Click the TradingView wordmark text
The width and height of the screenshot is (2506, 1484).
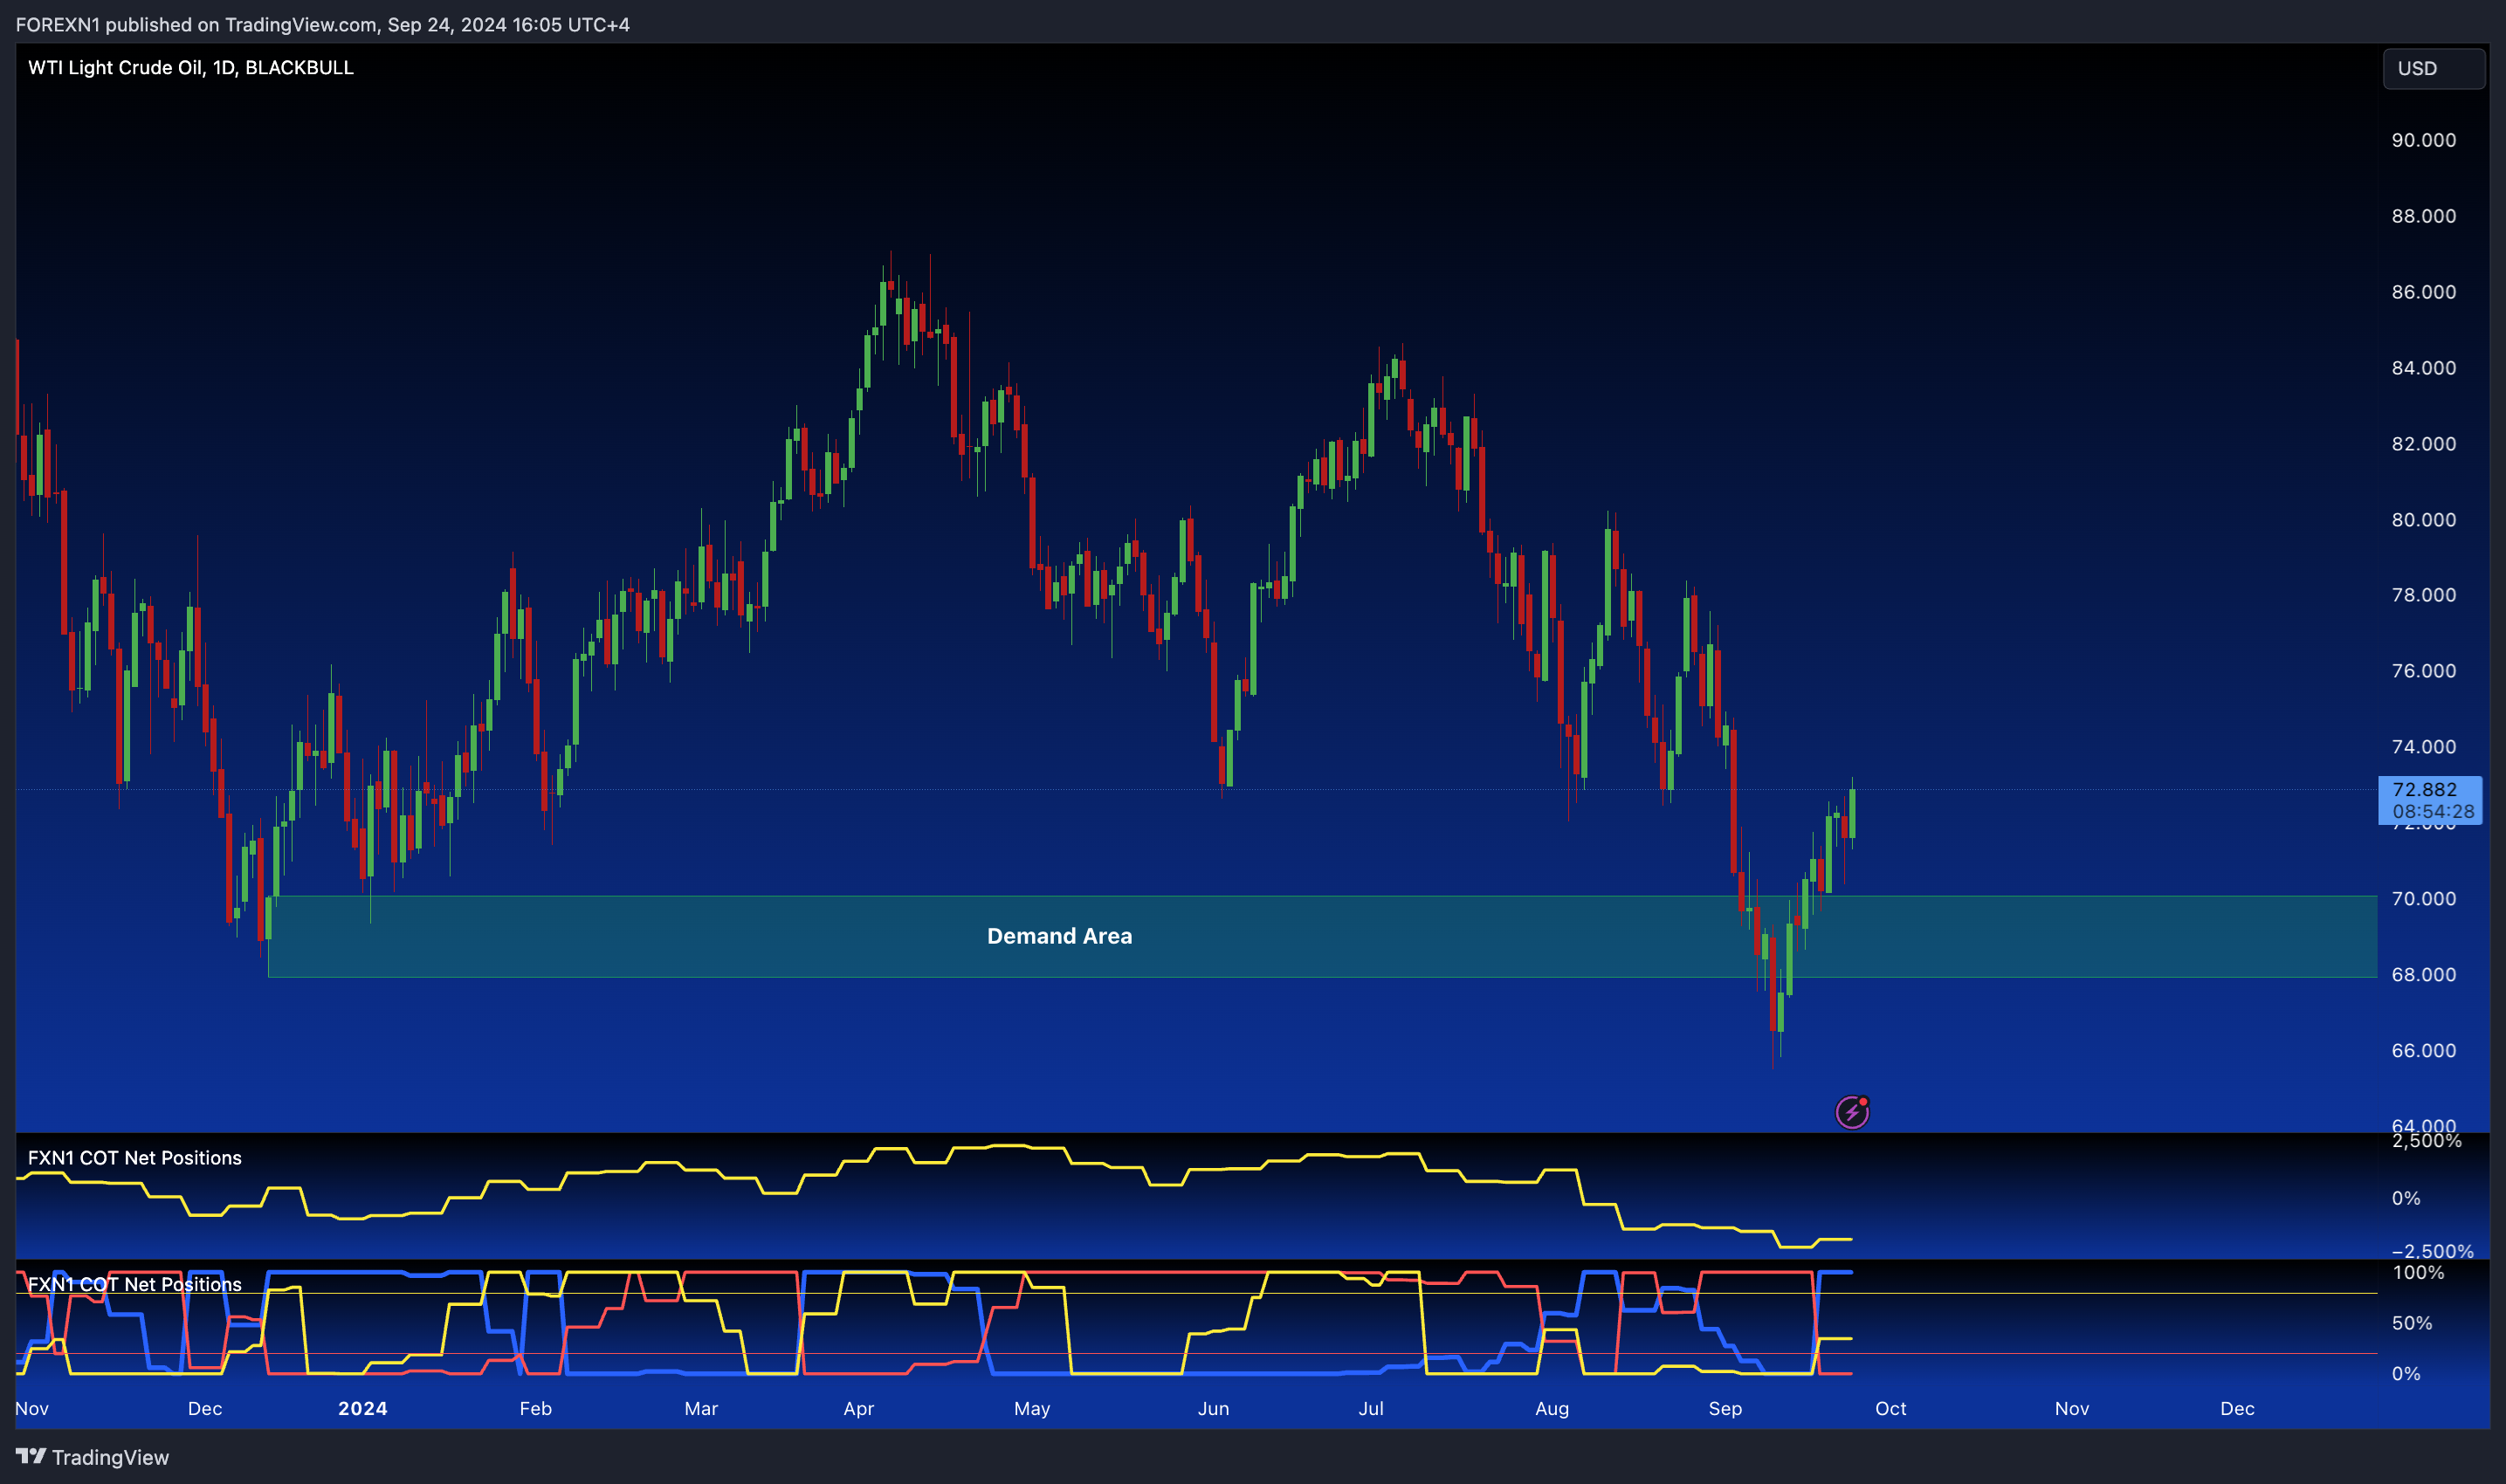click(110, 1457)
